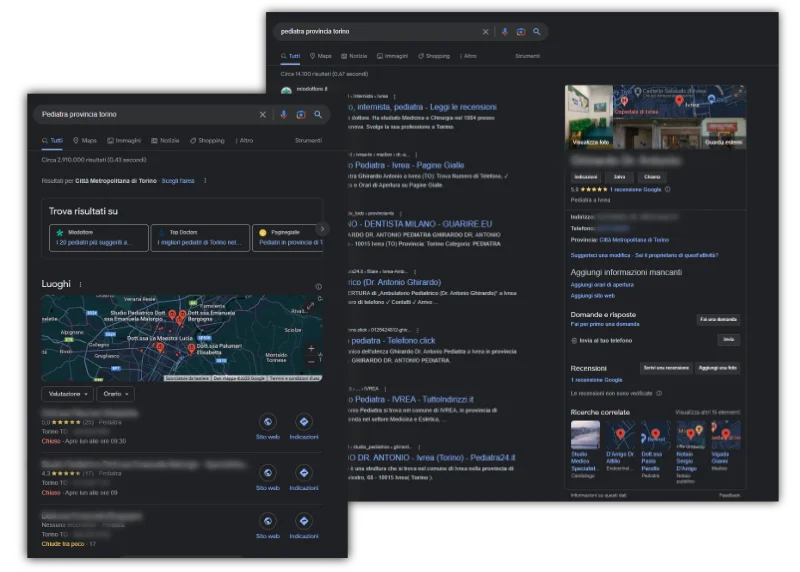Click Google Lens camera icon in front window
The image size is (800, 572).
coord(301,114)
